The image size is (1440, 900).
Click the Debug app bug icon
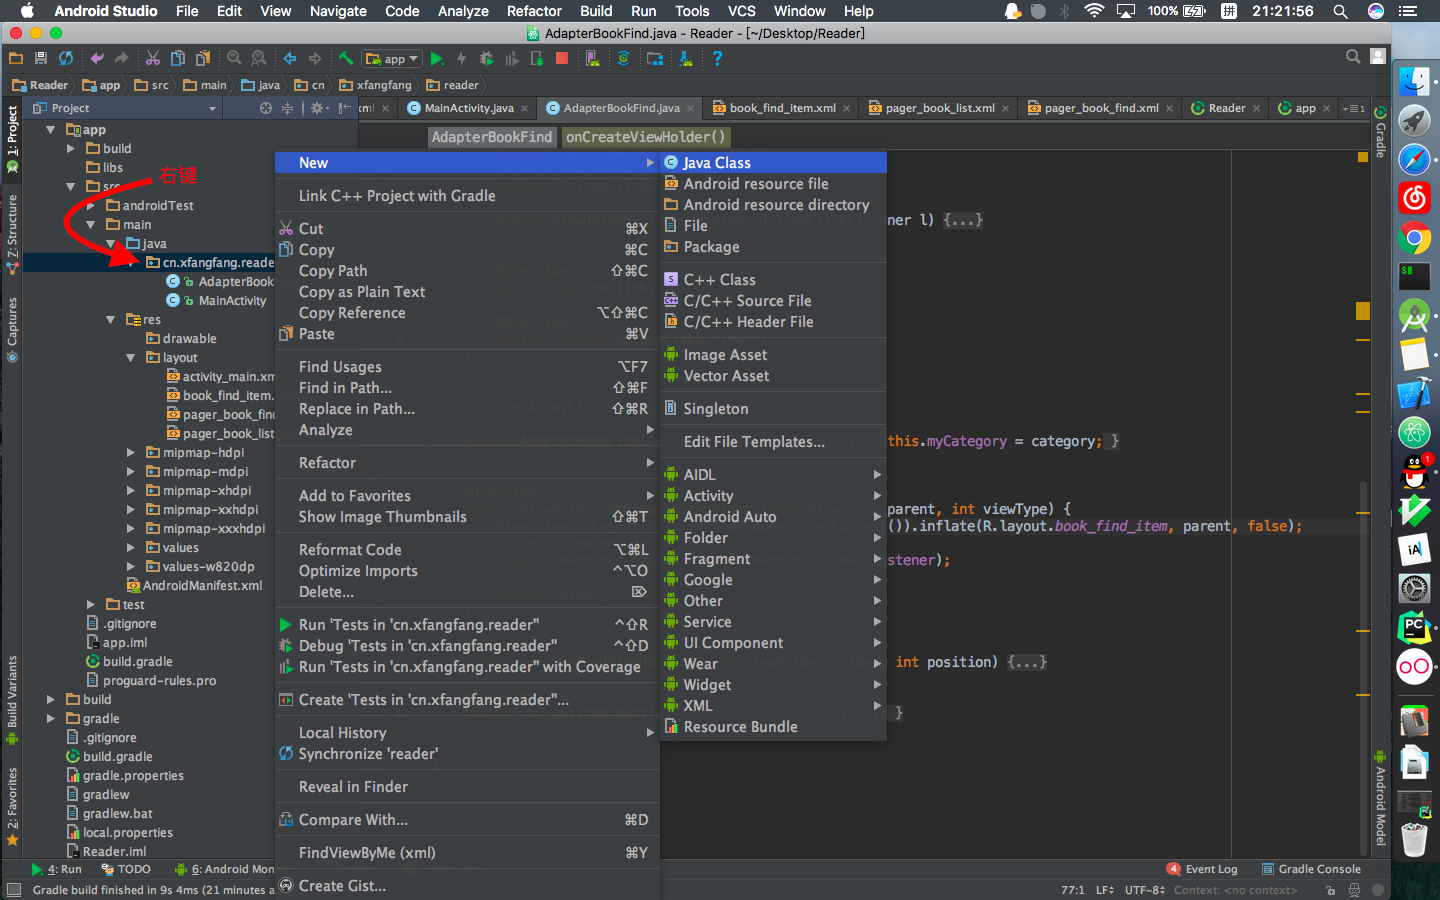pos(486,59)
